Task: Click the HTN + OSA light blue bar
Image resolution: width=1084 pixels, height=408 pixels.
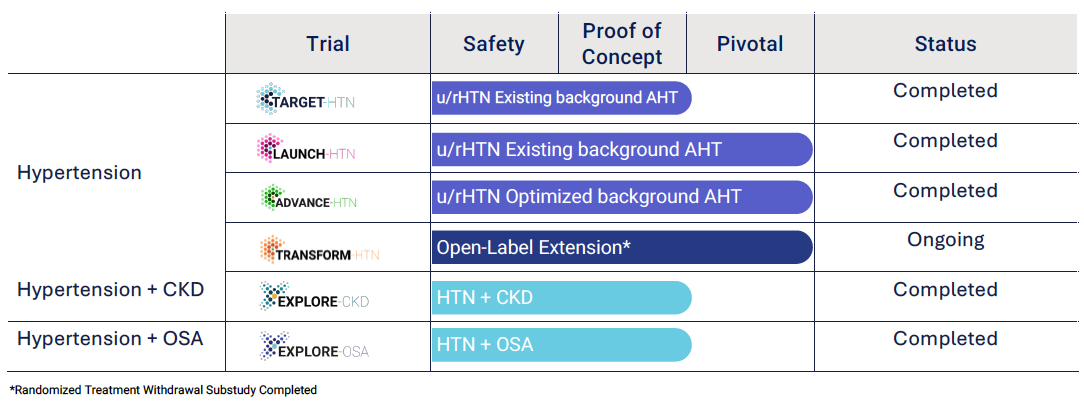Action: (x=561, y=345)
